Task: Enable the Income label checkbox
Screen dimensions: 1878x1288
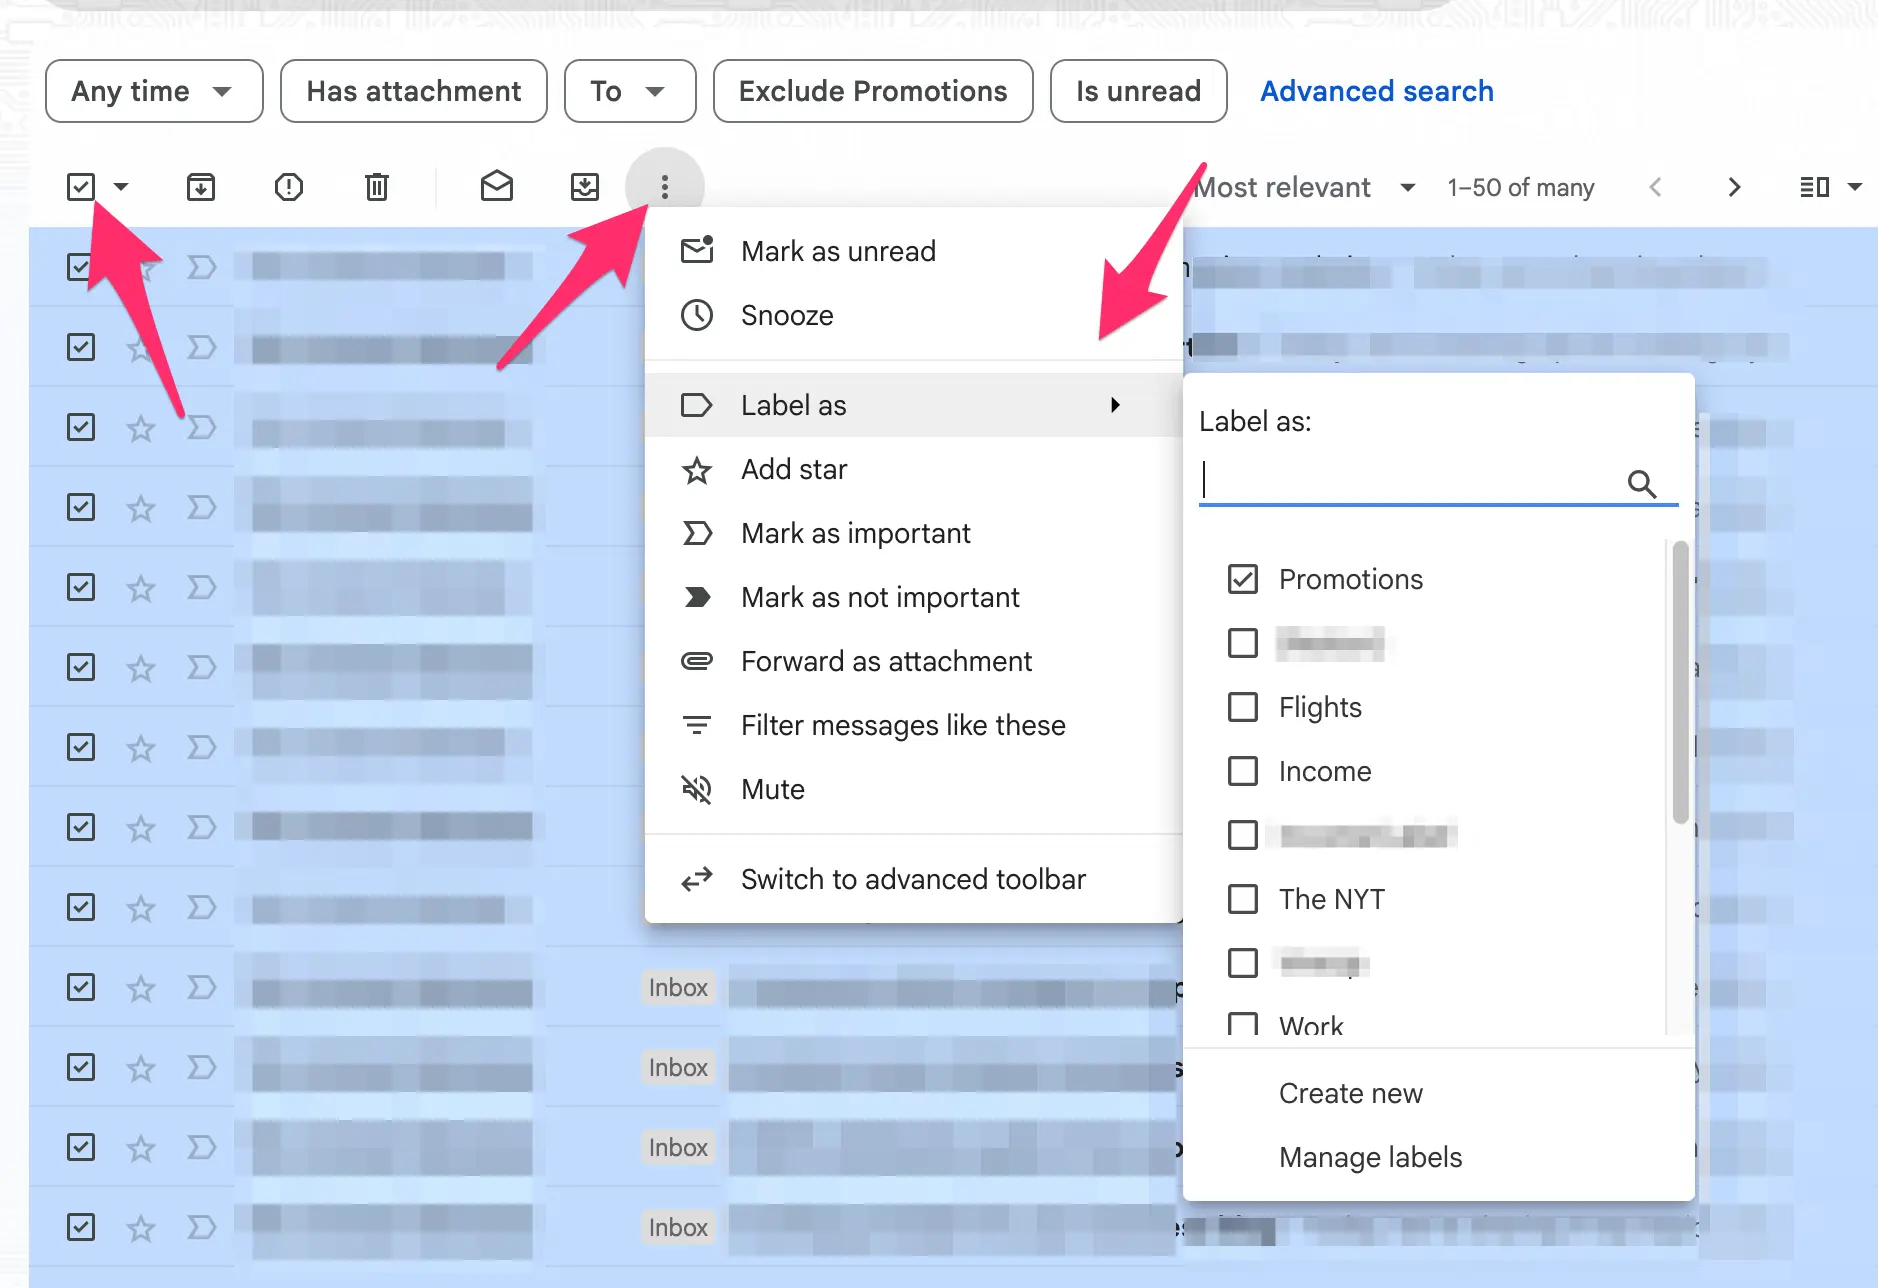Action: coord(1243,771)
